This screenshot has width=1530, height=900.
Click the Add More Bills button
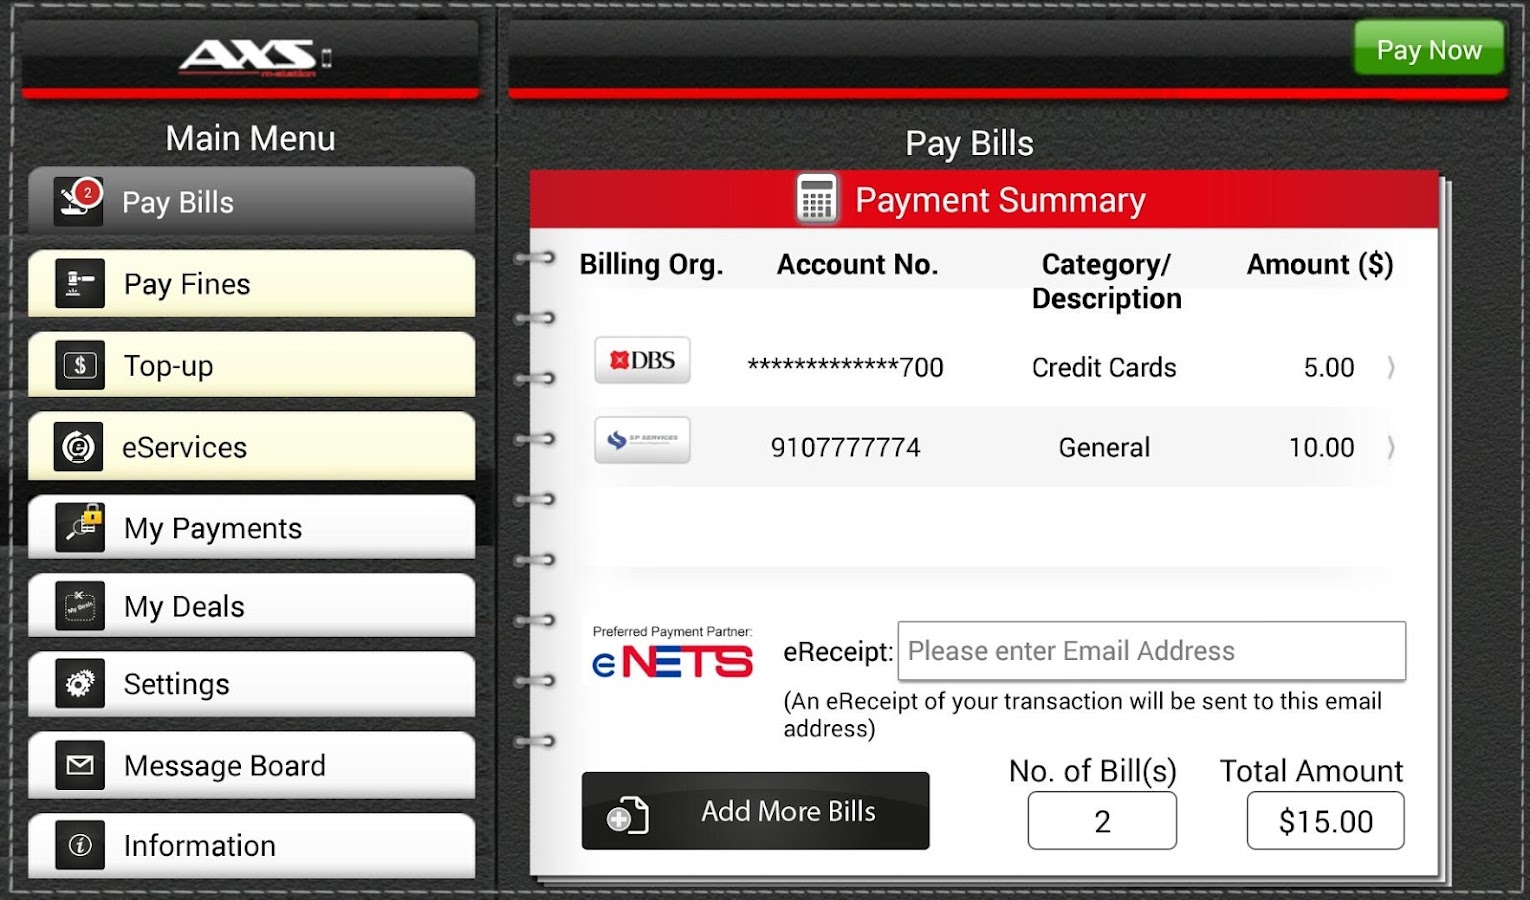755,811
